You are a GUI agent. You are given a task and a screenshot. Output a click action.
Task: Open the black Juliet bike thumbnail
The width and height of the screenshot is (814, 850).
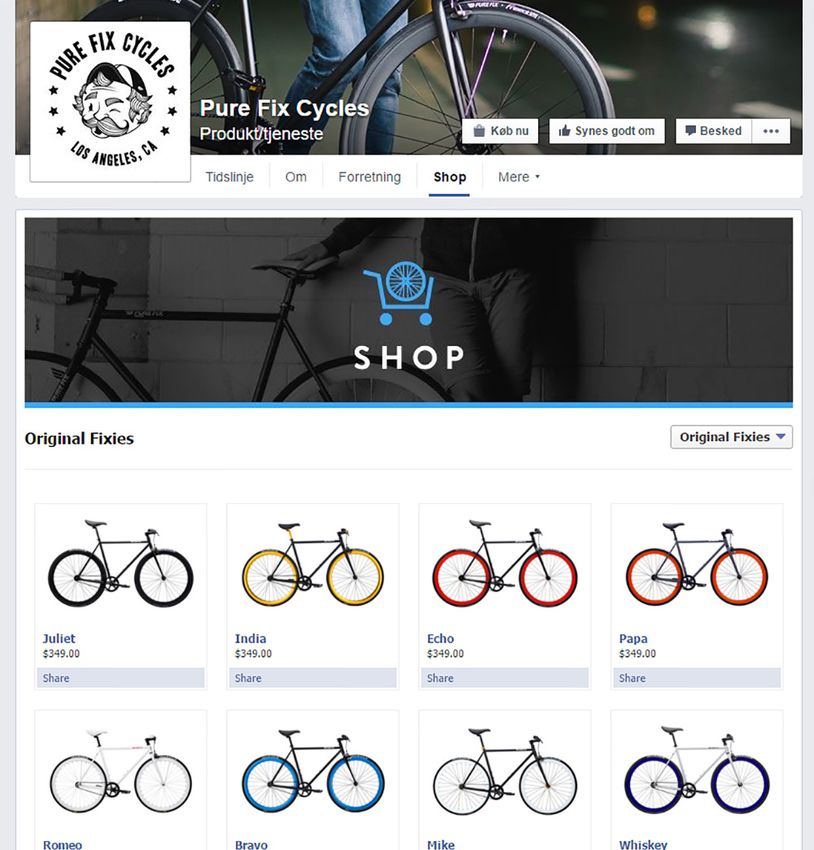(121, 563)
